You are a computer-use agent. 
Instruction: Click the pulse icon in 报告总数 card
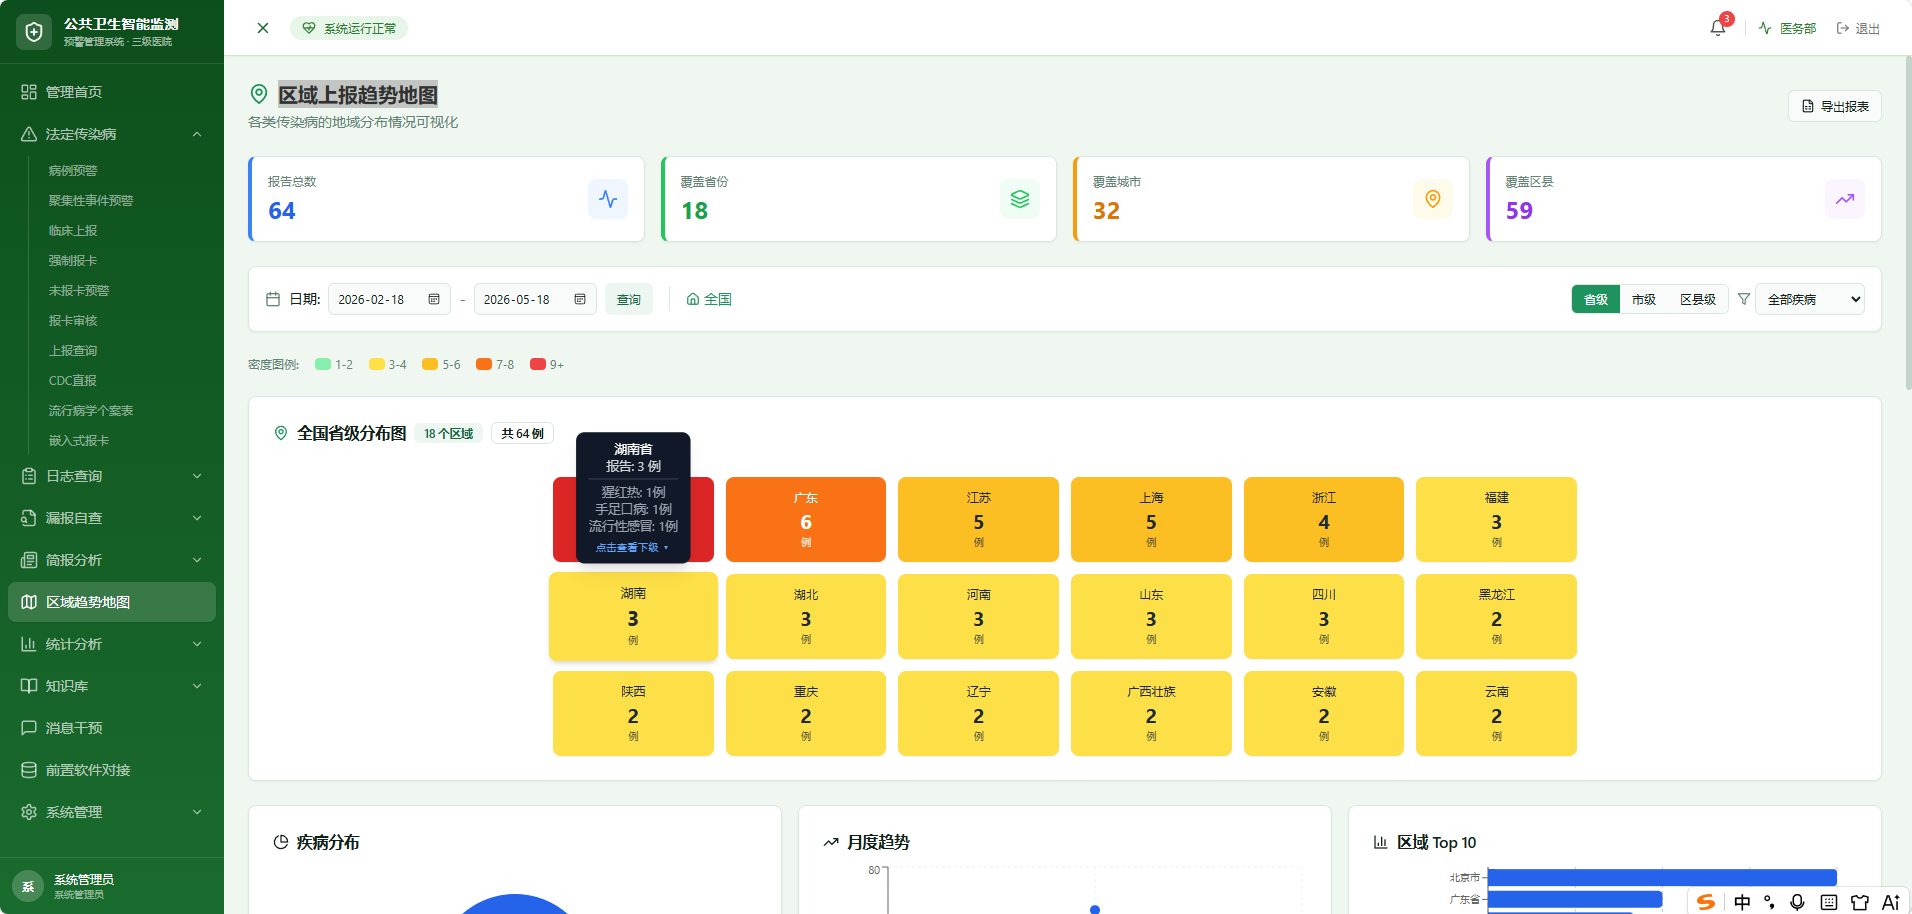pyautogui.click(x=608, y=199)
